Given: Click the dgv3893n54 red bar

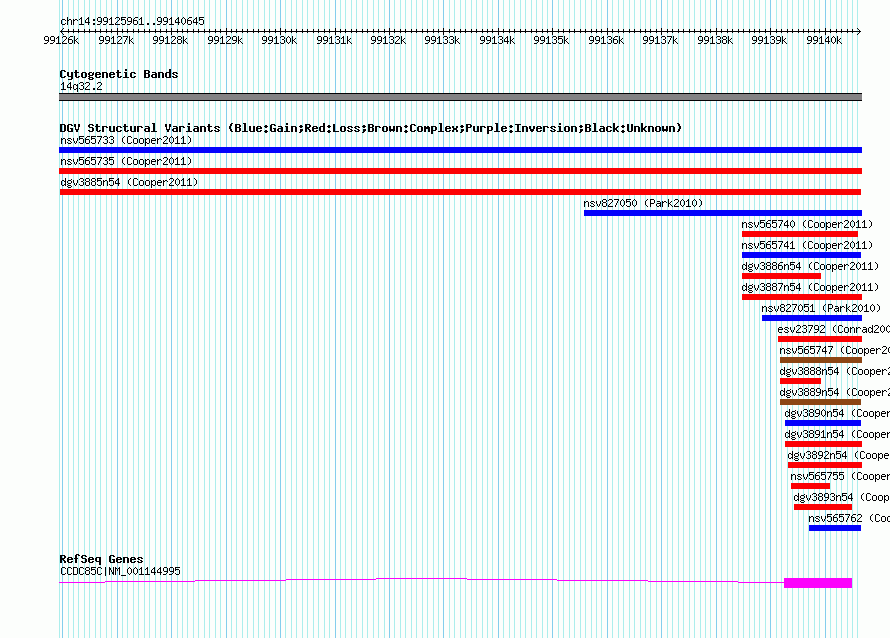Looking at the screenshot, I should coord(822,507).
